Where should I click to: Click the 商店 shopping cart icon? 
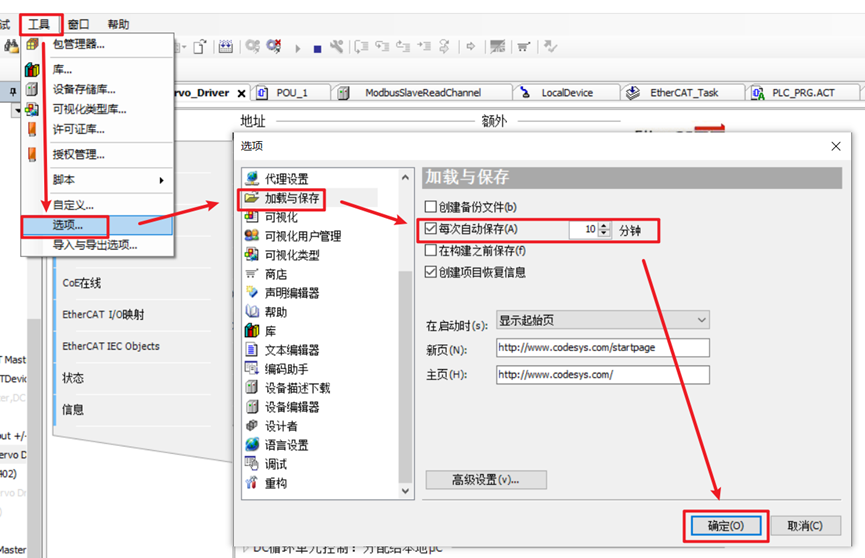tap(252, 274)
